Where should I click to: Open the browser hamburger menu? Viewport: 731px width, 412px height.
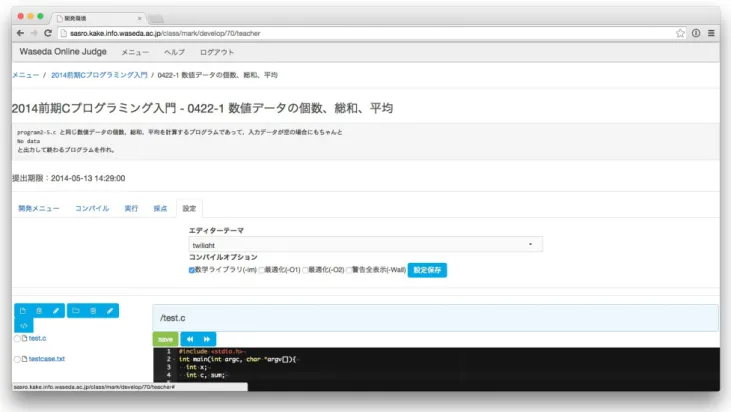[x=711, y=33]
